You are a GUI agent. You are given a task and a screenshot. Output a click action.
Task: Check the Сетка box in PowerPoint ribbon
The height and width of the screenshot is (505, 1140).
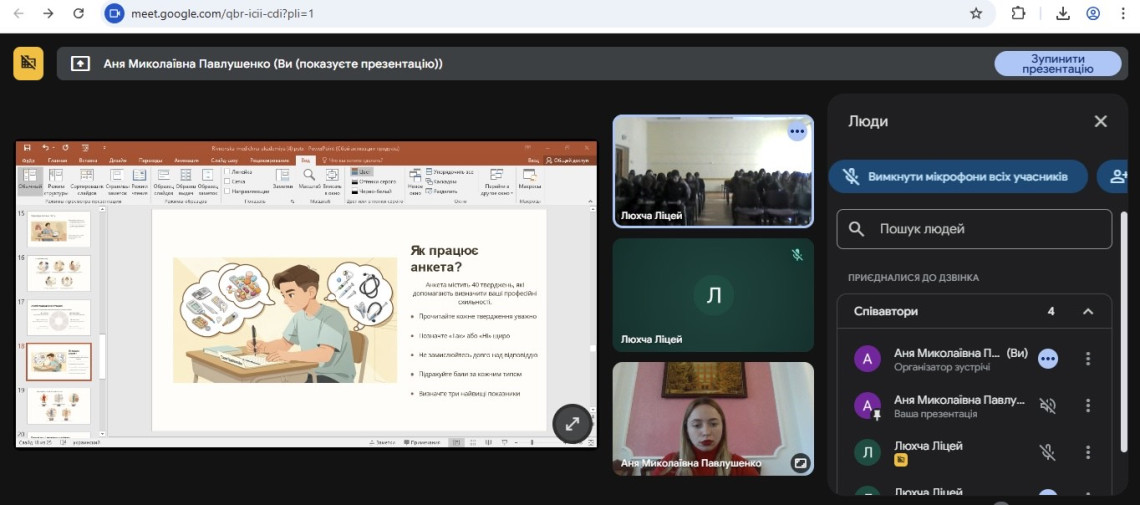[x=229, y=181]
